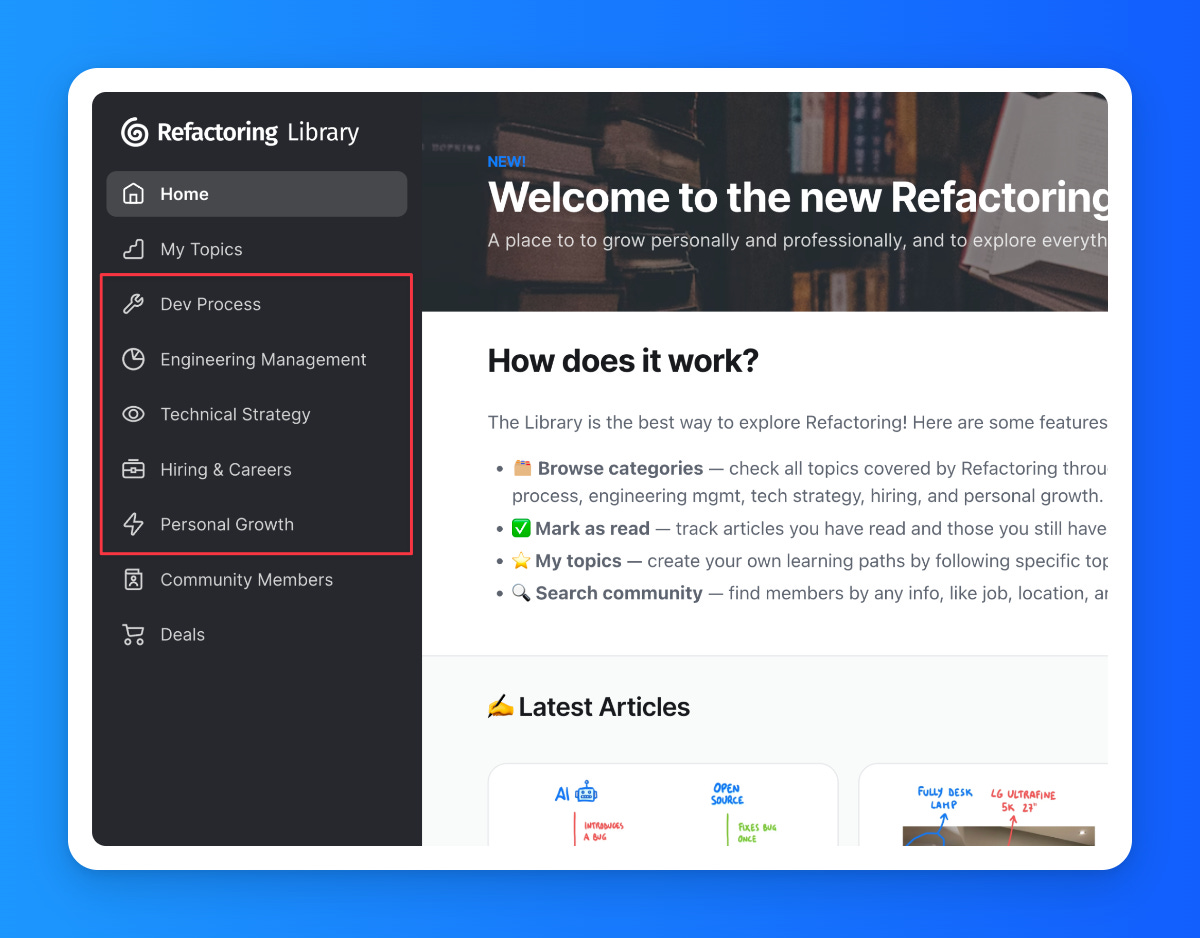Viewport: 1200px width, 938px height.
Task: Open the Technical Strategy category
Action: pyautogui.click(x=257, y=414)
